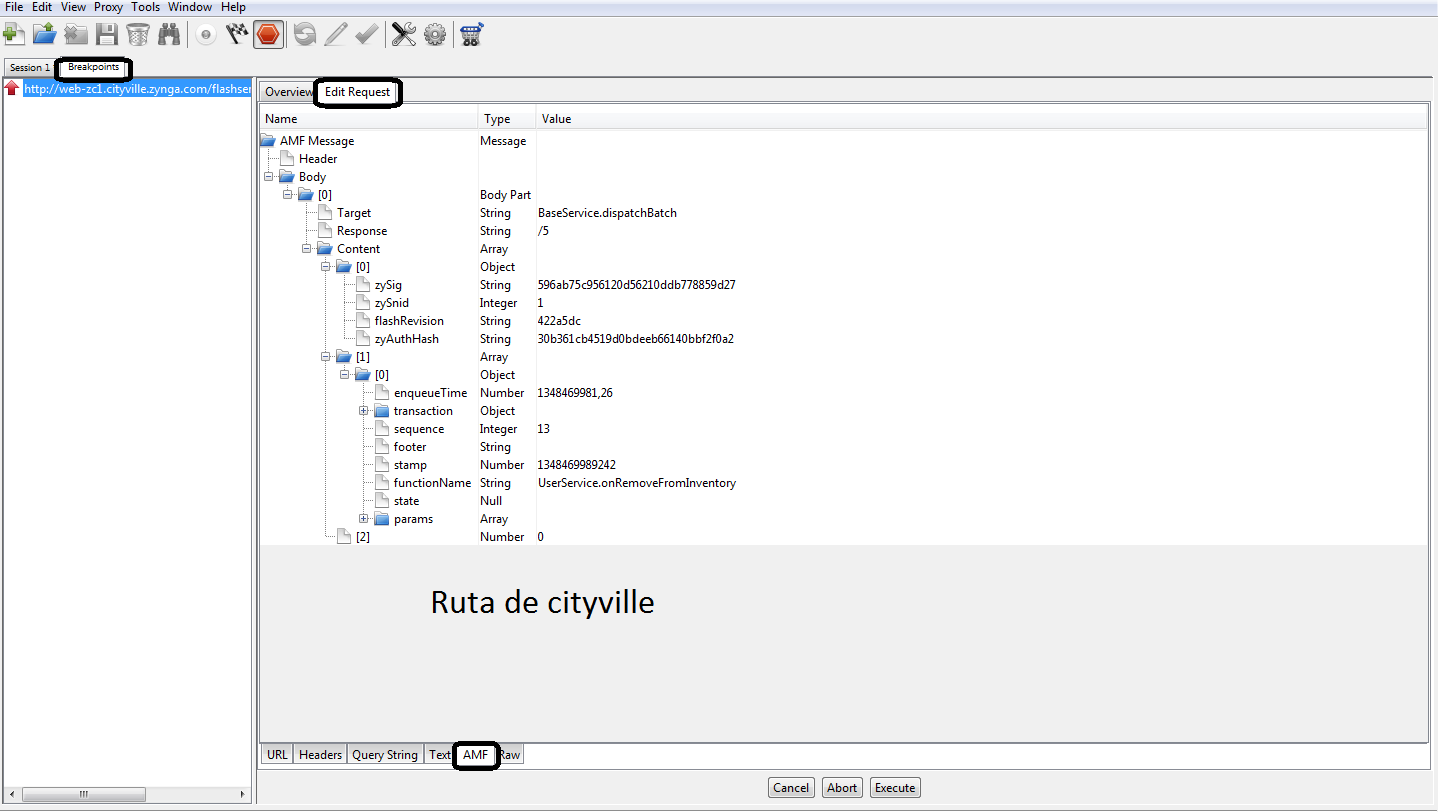
Task: Create a new session with the toolbar icon
Action: click(x=14, y=35)
